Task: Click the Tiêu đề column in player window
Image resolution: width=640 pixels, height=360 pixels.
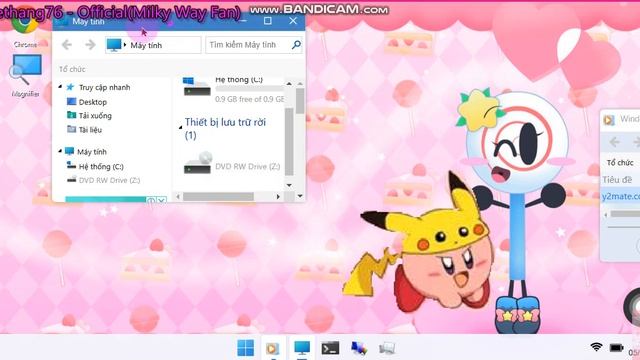Action: pos(617,180)
